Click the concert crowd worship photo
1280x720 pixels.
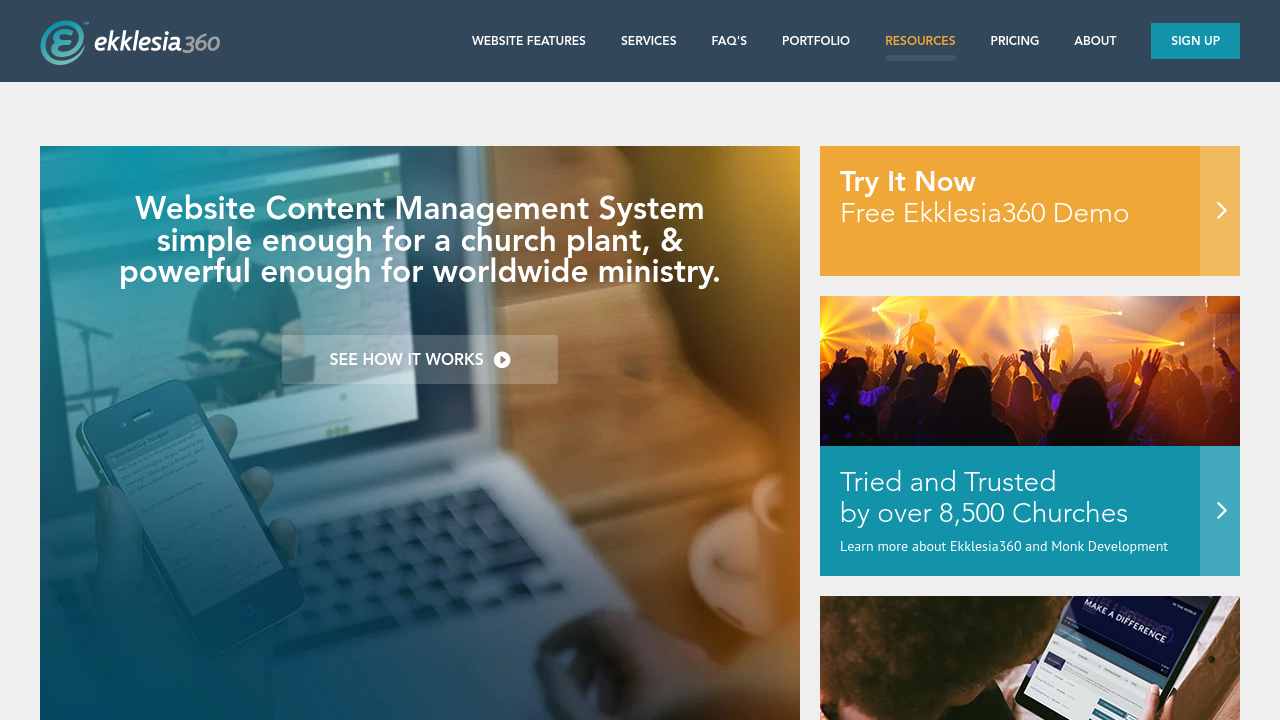(x=1030, y=371)
